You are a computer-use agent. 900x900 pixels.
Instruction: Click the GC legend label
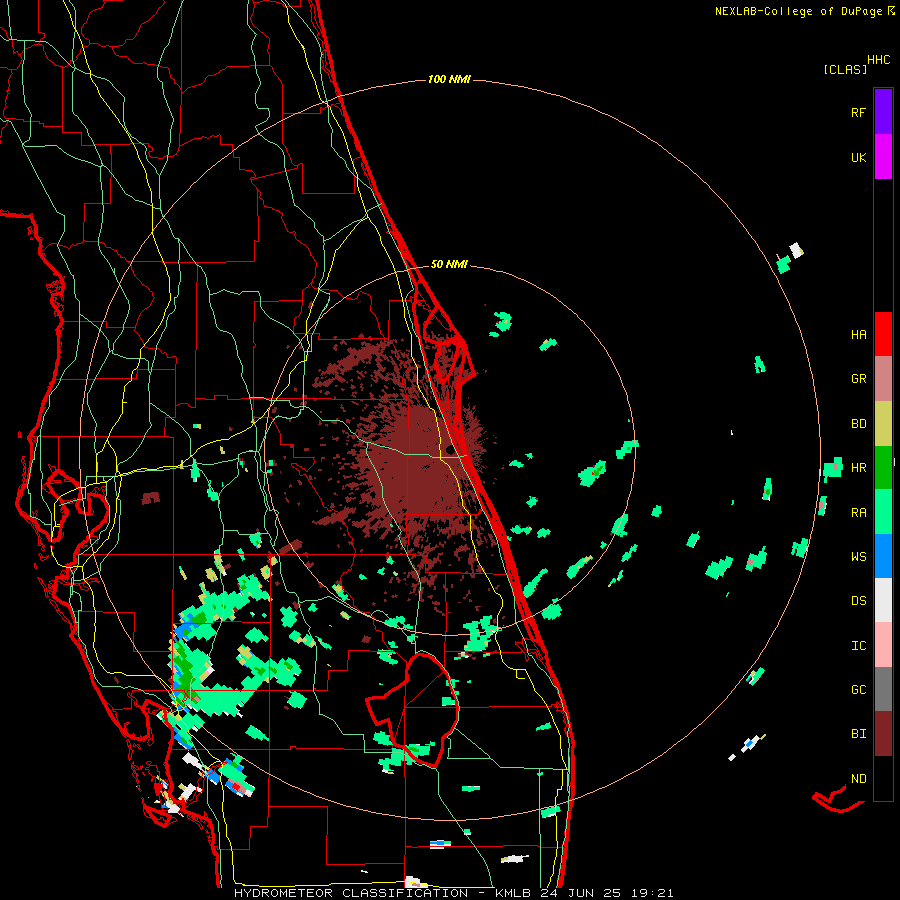click(858, 689)
